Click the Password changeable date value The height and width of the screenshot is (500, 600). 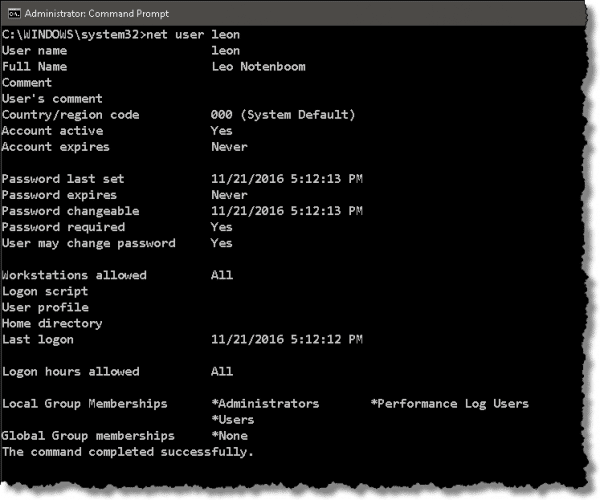[x=287, y=211]
